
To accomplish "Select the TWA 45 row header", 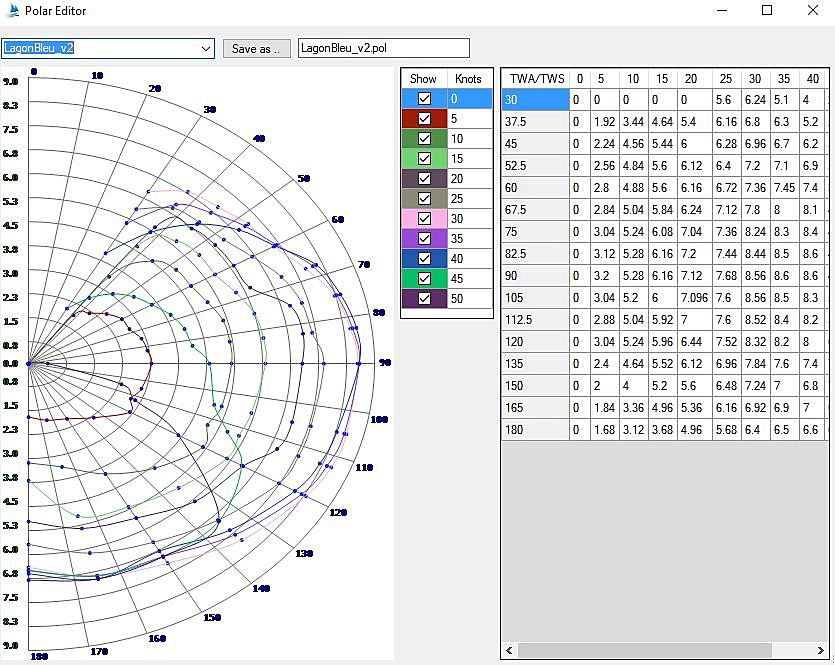I will tap(536, 144).
